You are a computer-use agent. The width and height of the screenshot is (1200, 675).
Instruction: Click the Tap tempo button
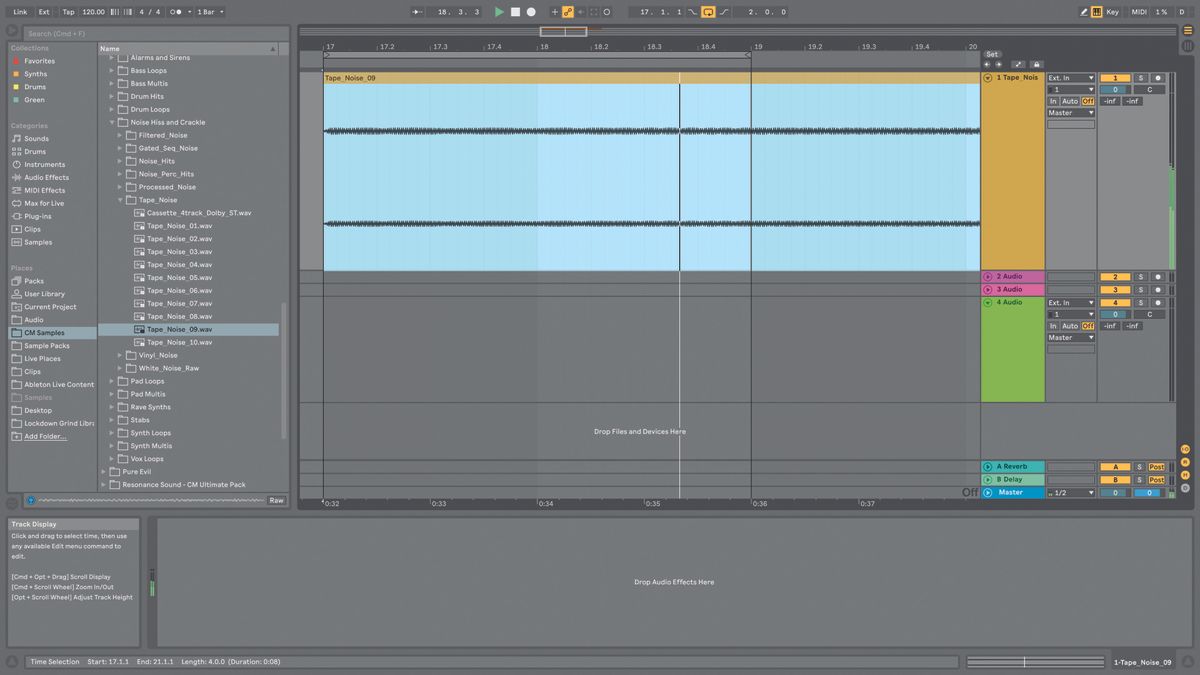pos(67,11)
